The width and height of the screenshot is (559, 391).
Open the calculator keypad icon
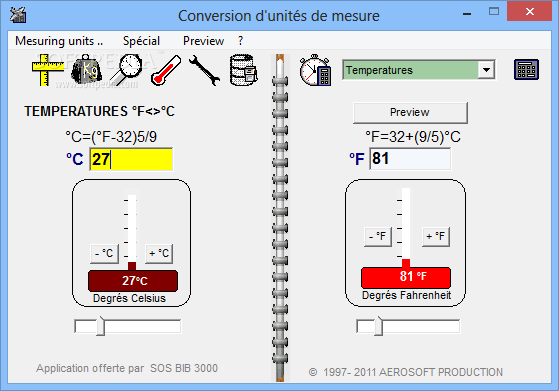point(526,70)
